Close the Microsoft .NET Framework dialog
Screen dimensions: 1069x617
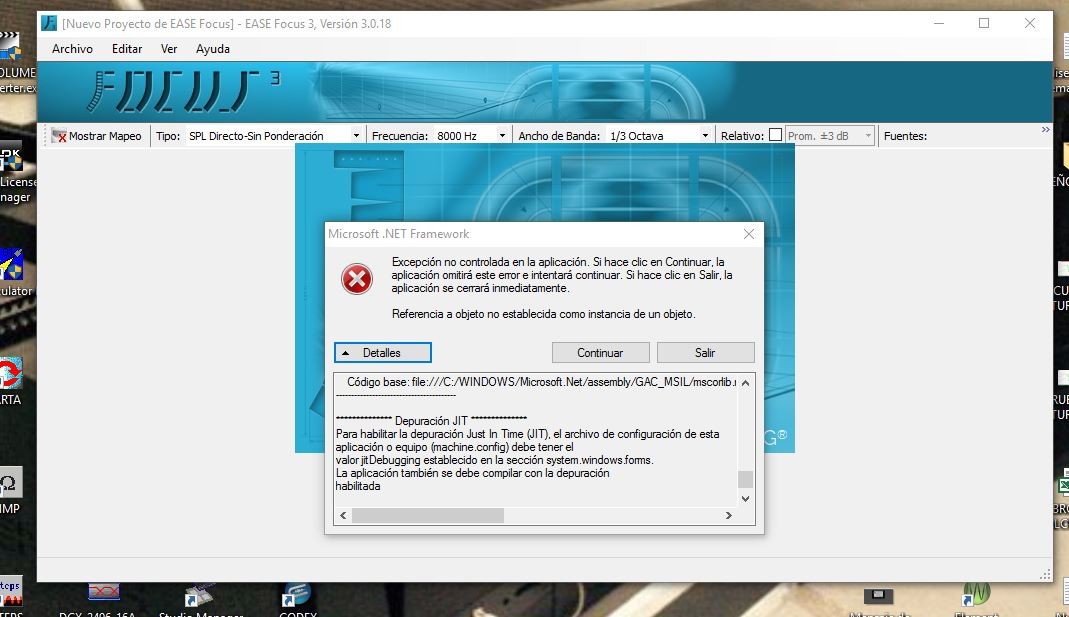click(x=749, y=234)
